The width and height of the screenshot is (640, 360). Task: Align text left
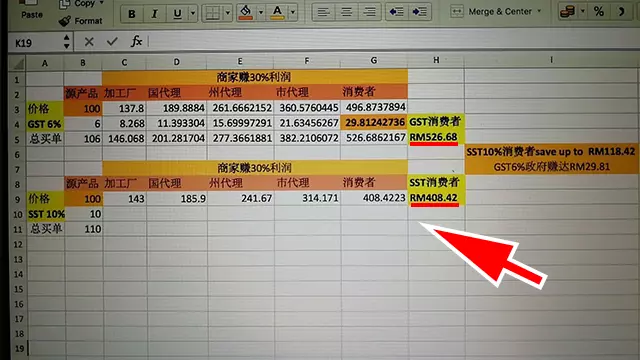click(324, 12)
